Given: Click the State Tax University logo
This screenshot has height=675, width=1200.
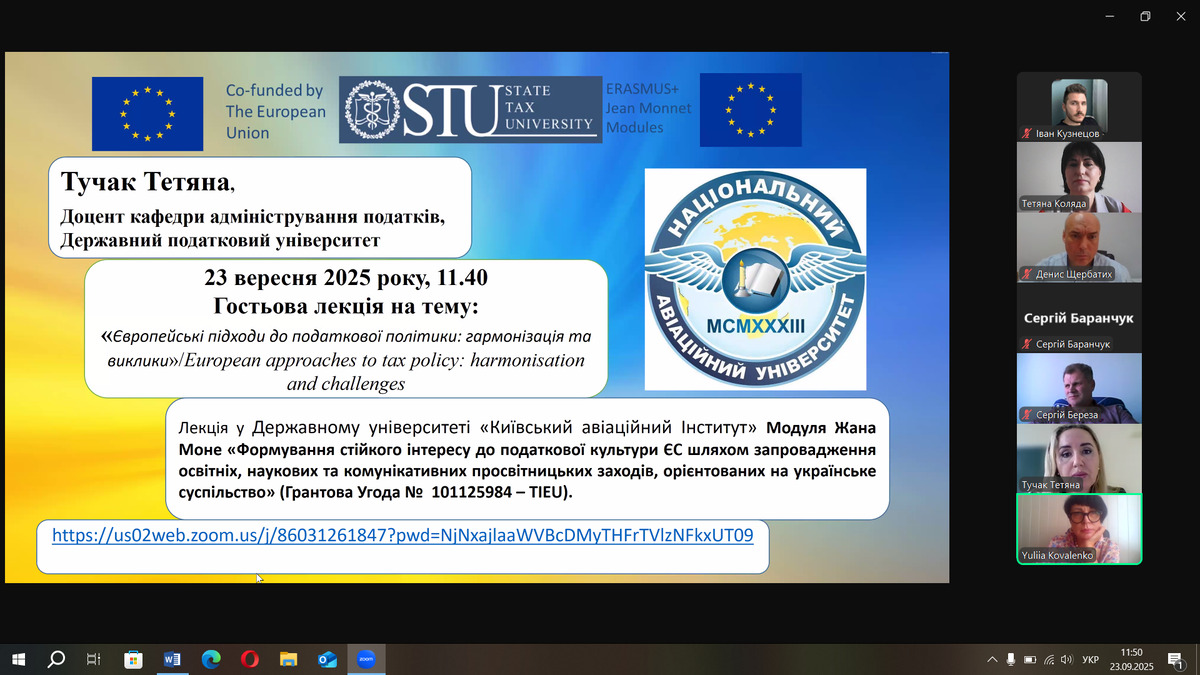Looking at the screenshot, I should (x=471, y=109).
